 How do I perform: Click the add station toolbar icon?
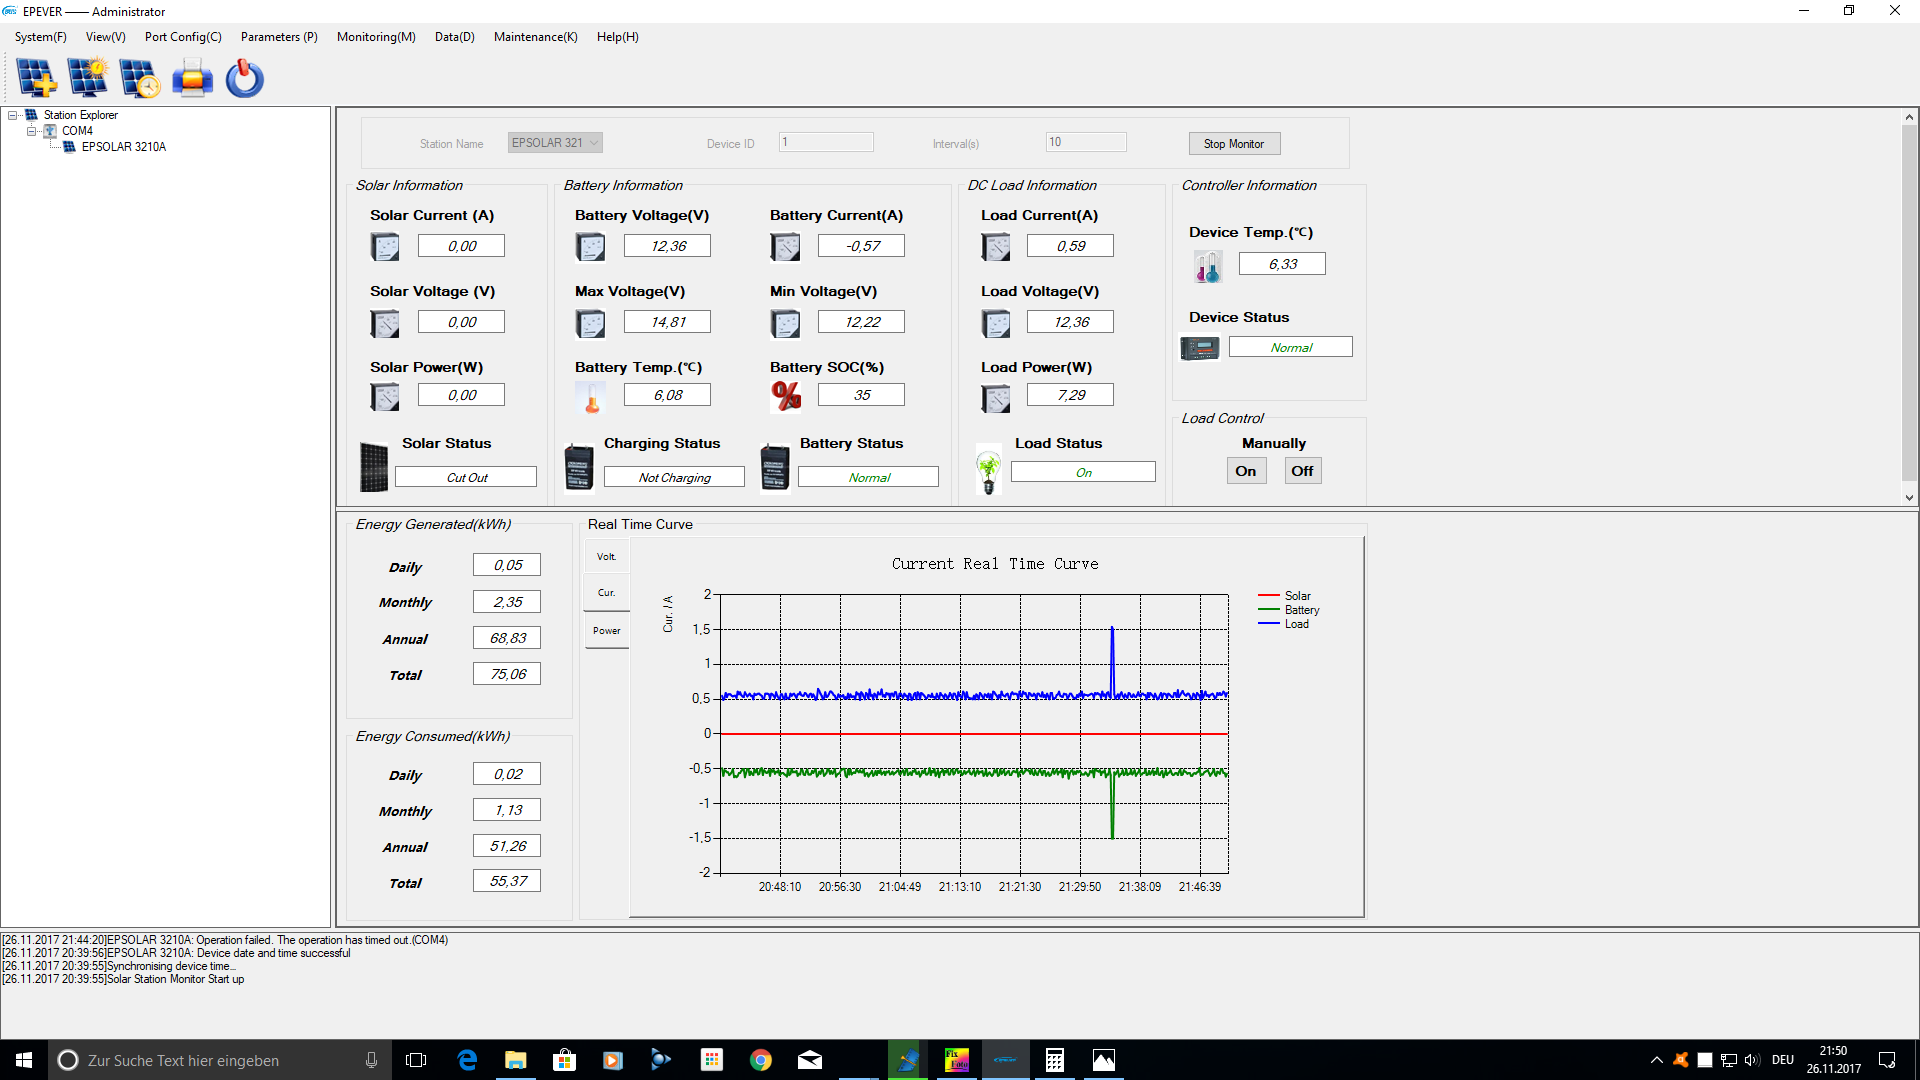click(37, 78)
